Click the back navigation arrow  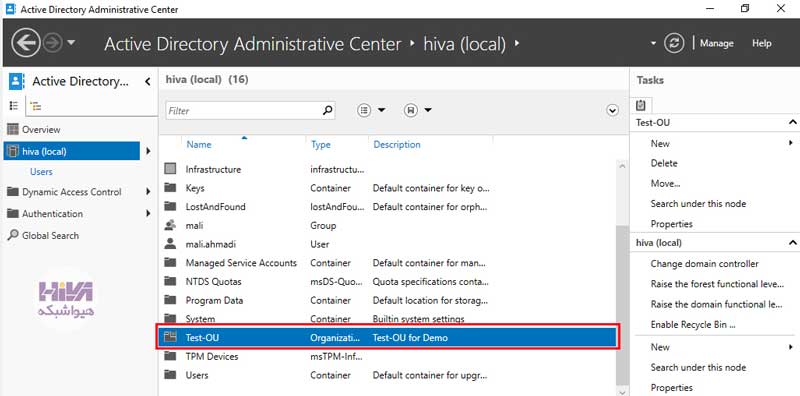click(26, 43)
